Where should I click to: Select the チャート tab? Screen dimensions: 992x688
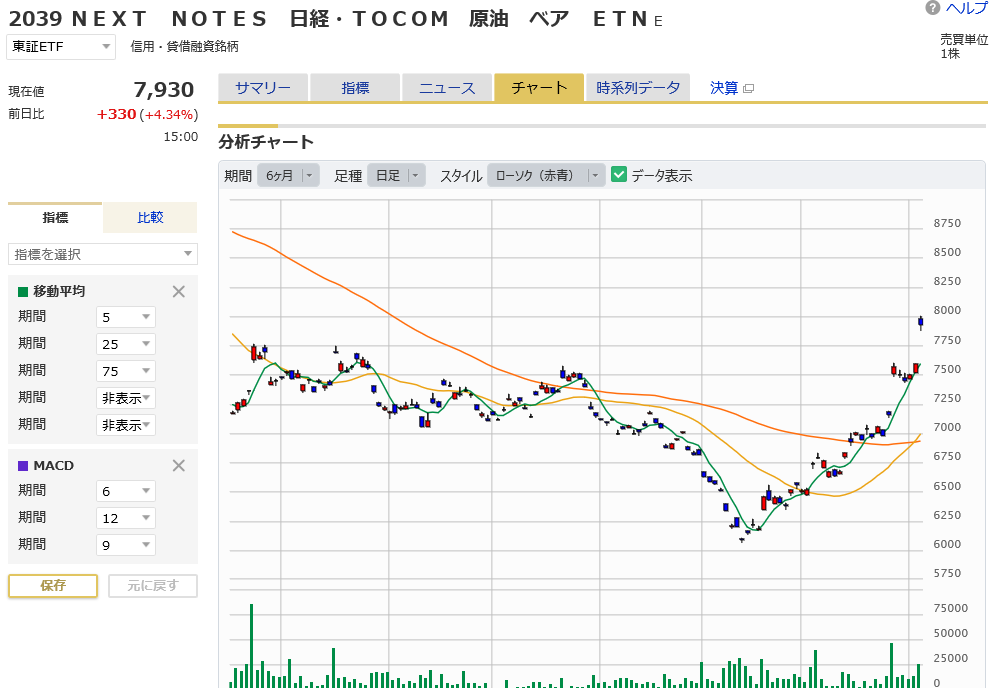(539, 88)
